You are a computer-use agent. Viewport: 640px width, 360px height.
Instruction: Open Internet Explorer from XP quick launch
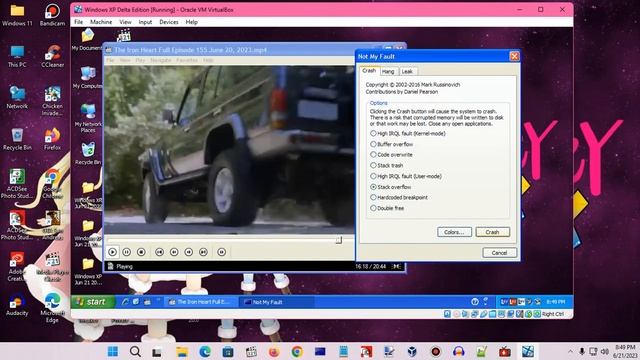pos(125,302)
